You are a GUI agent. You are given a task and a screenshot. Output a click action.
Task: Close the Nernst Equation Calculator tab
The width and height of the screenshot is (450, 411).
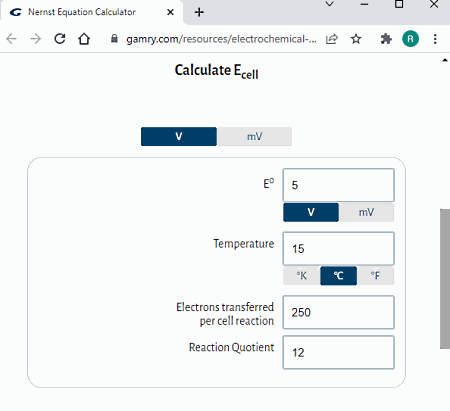170,12
